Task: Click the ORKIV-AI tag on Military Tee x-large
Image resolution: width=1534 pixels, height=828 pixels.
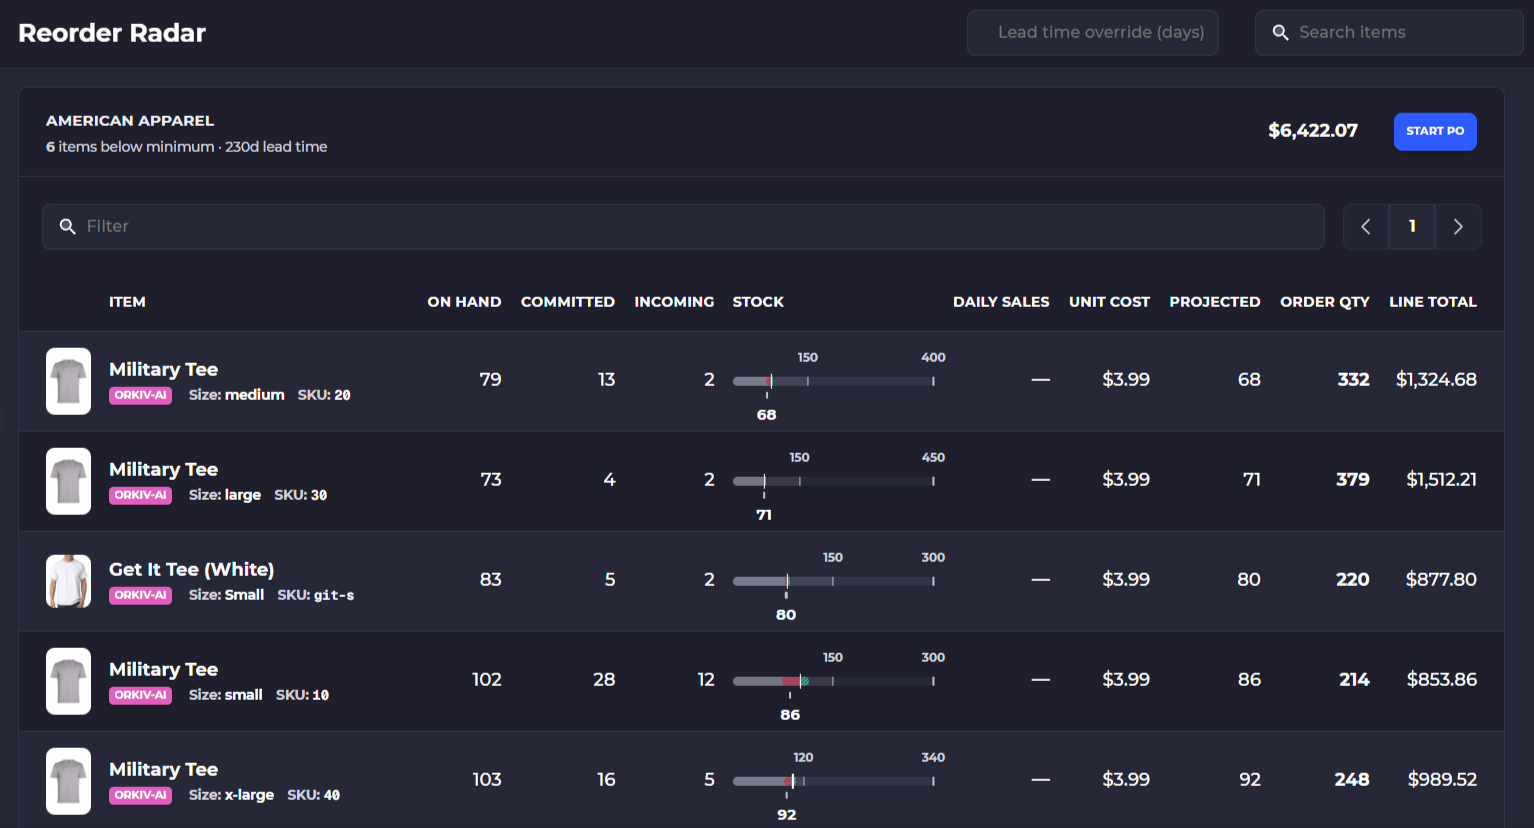Action: coord(140,795)
